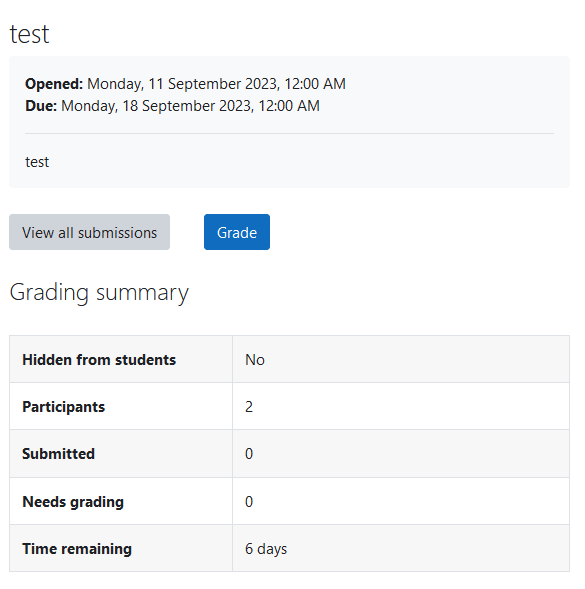The width and height of the screenshot is (585, 589).
Task: Select the Needs grading row label
Action: tap(73, 502)
